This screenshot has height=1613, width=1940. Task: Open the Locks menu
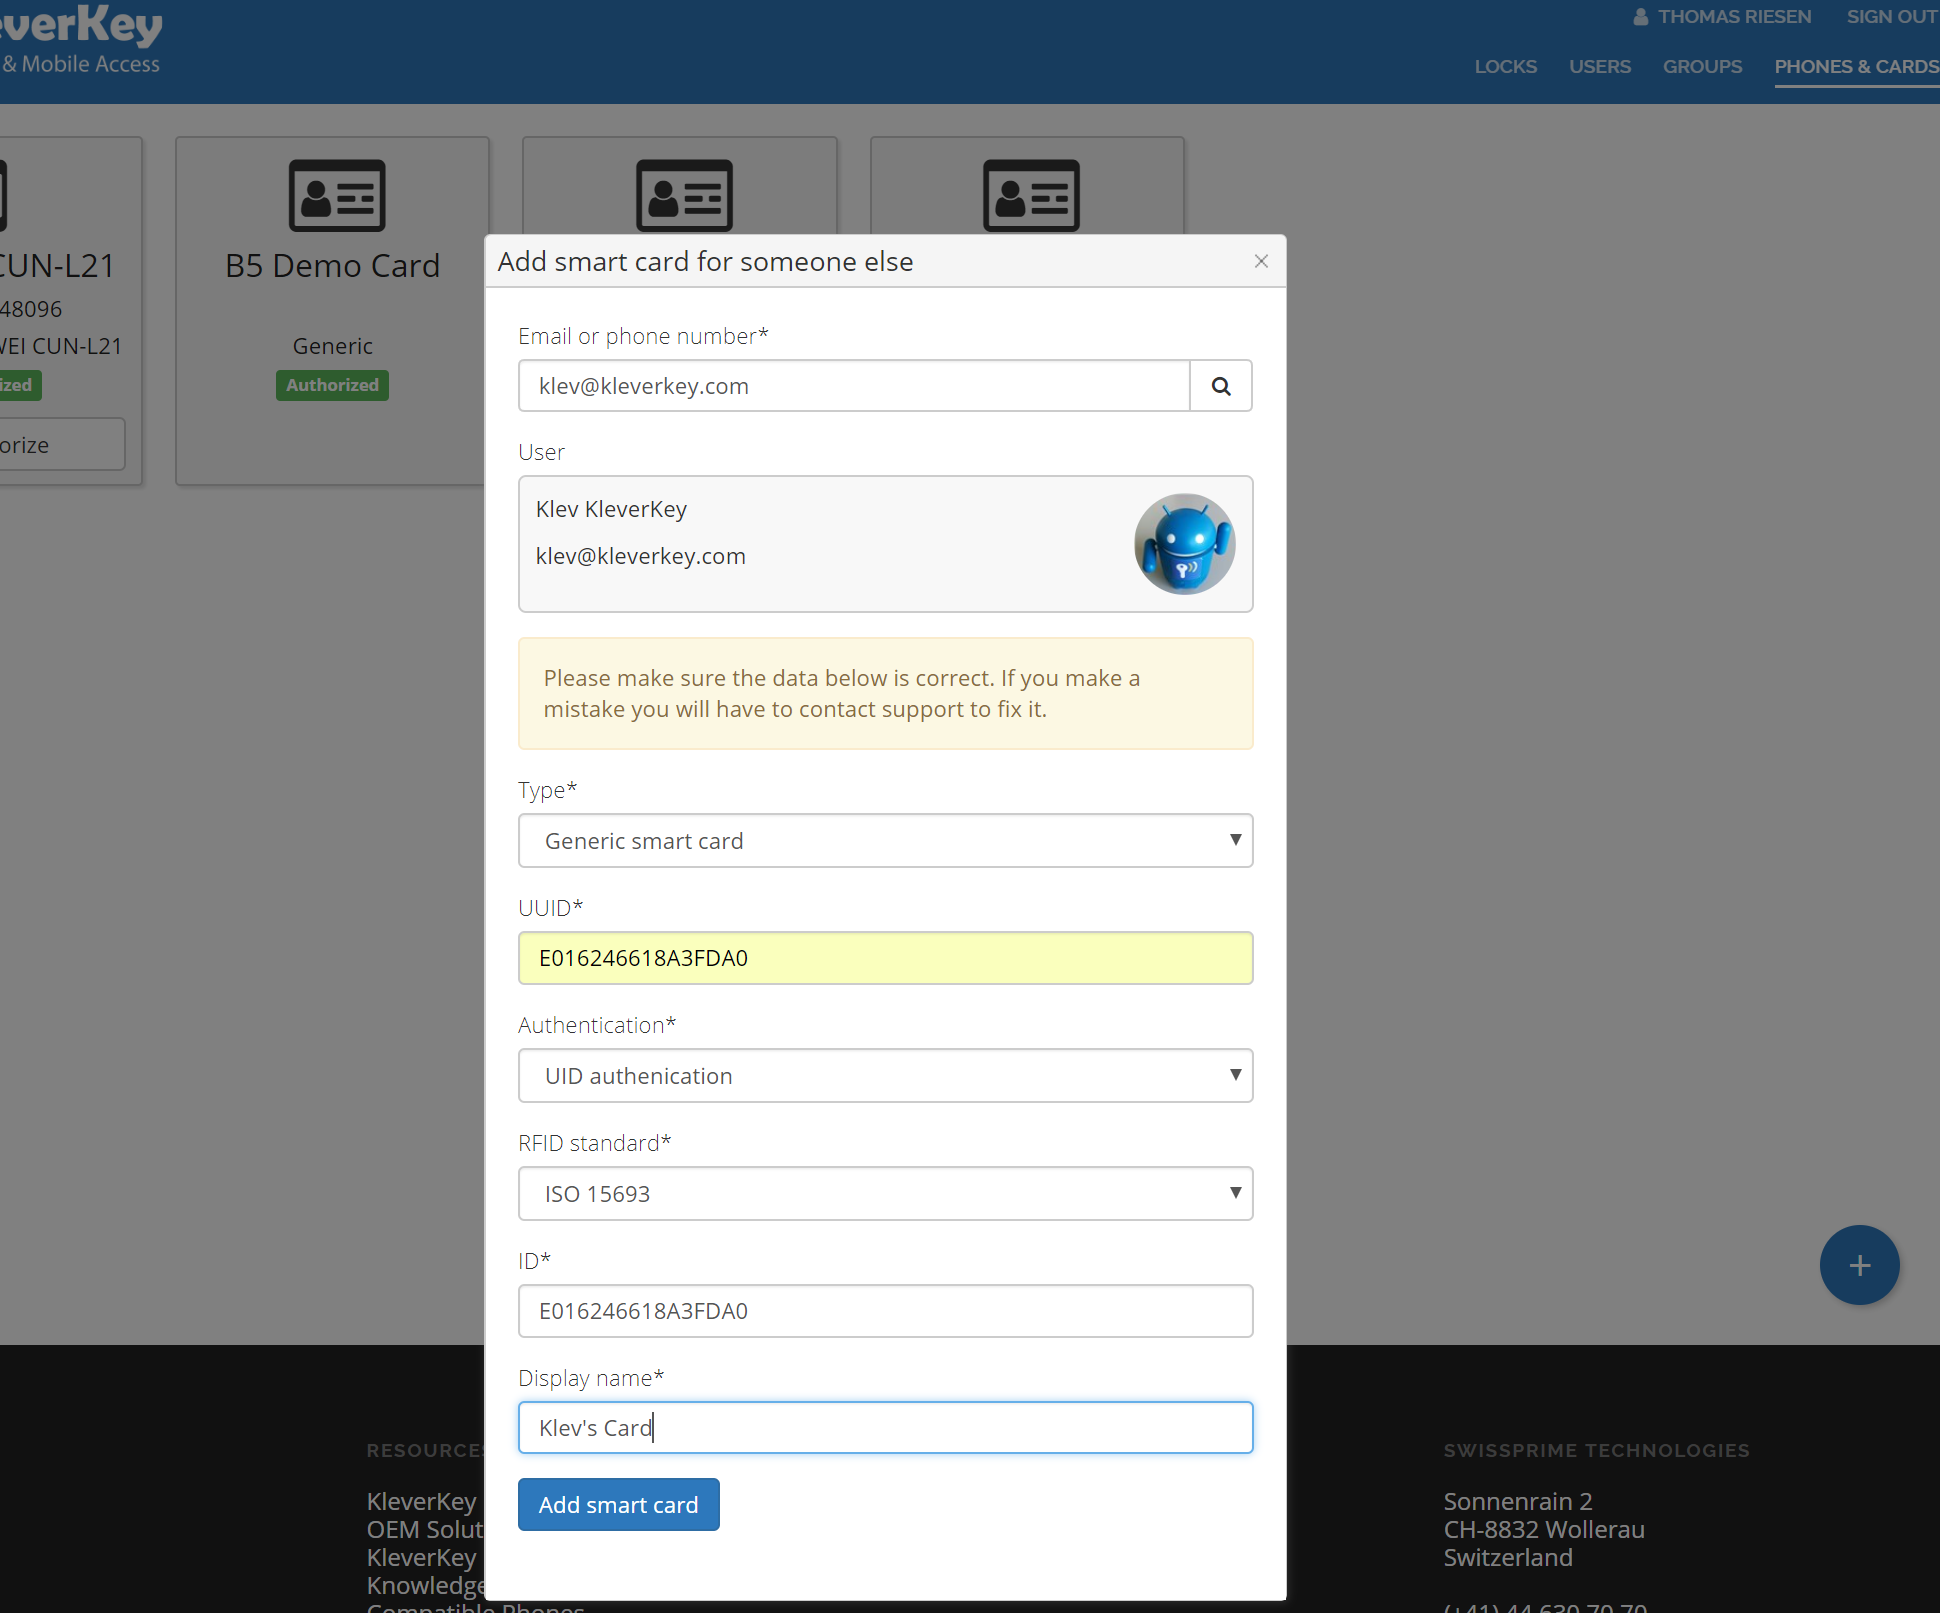(x=1505, y=67)
